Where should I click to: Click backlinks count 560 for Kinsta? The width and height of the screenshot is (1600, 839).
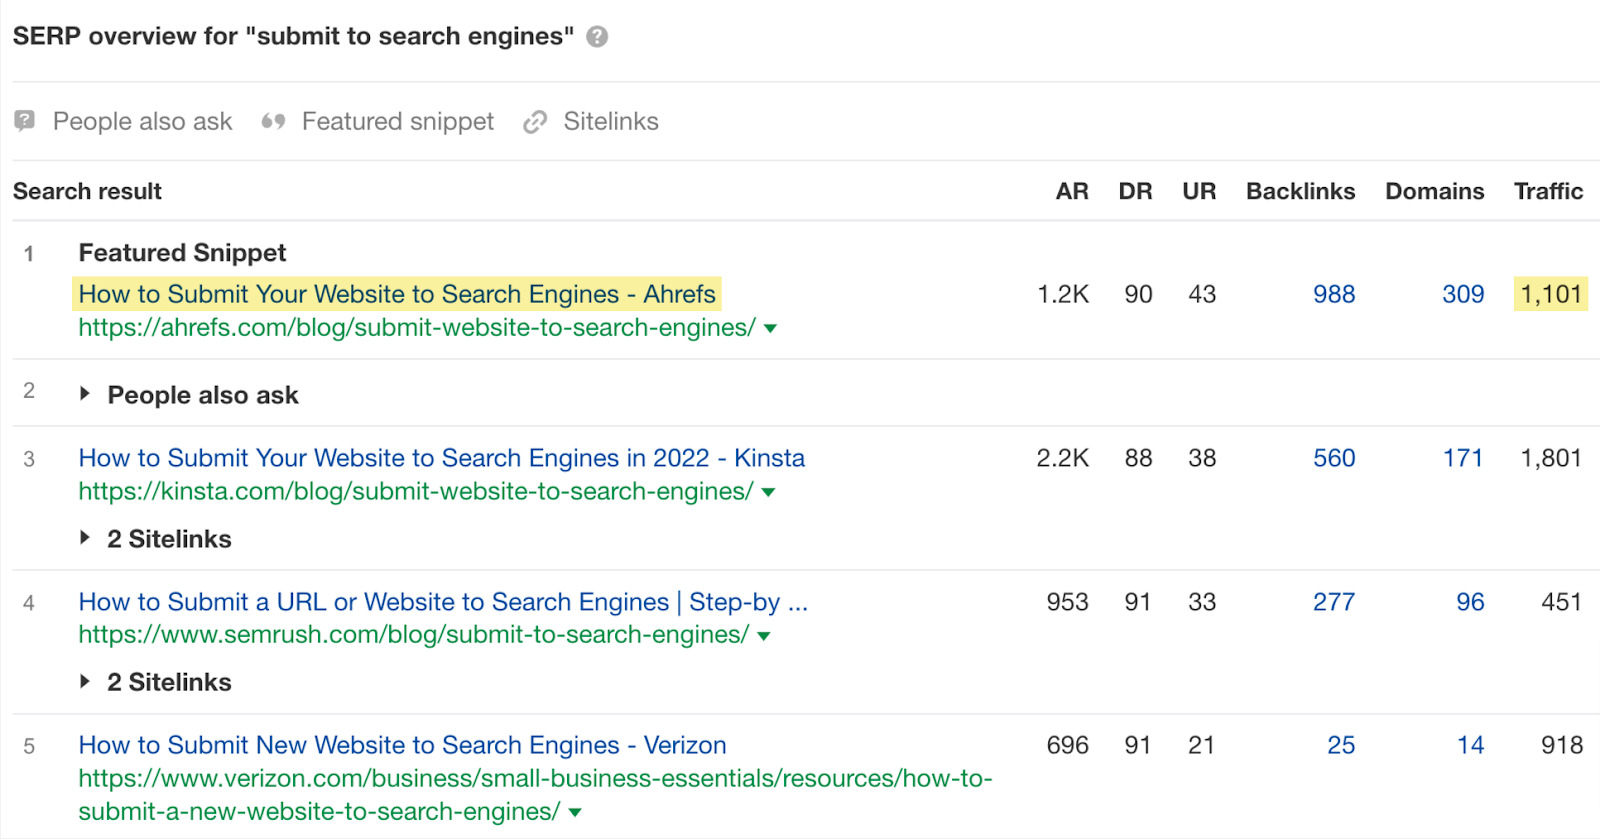pyautogui.click(x=1334, y=458)
